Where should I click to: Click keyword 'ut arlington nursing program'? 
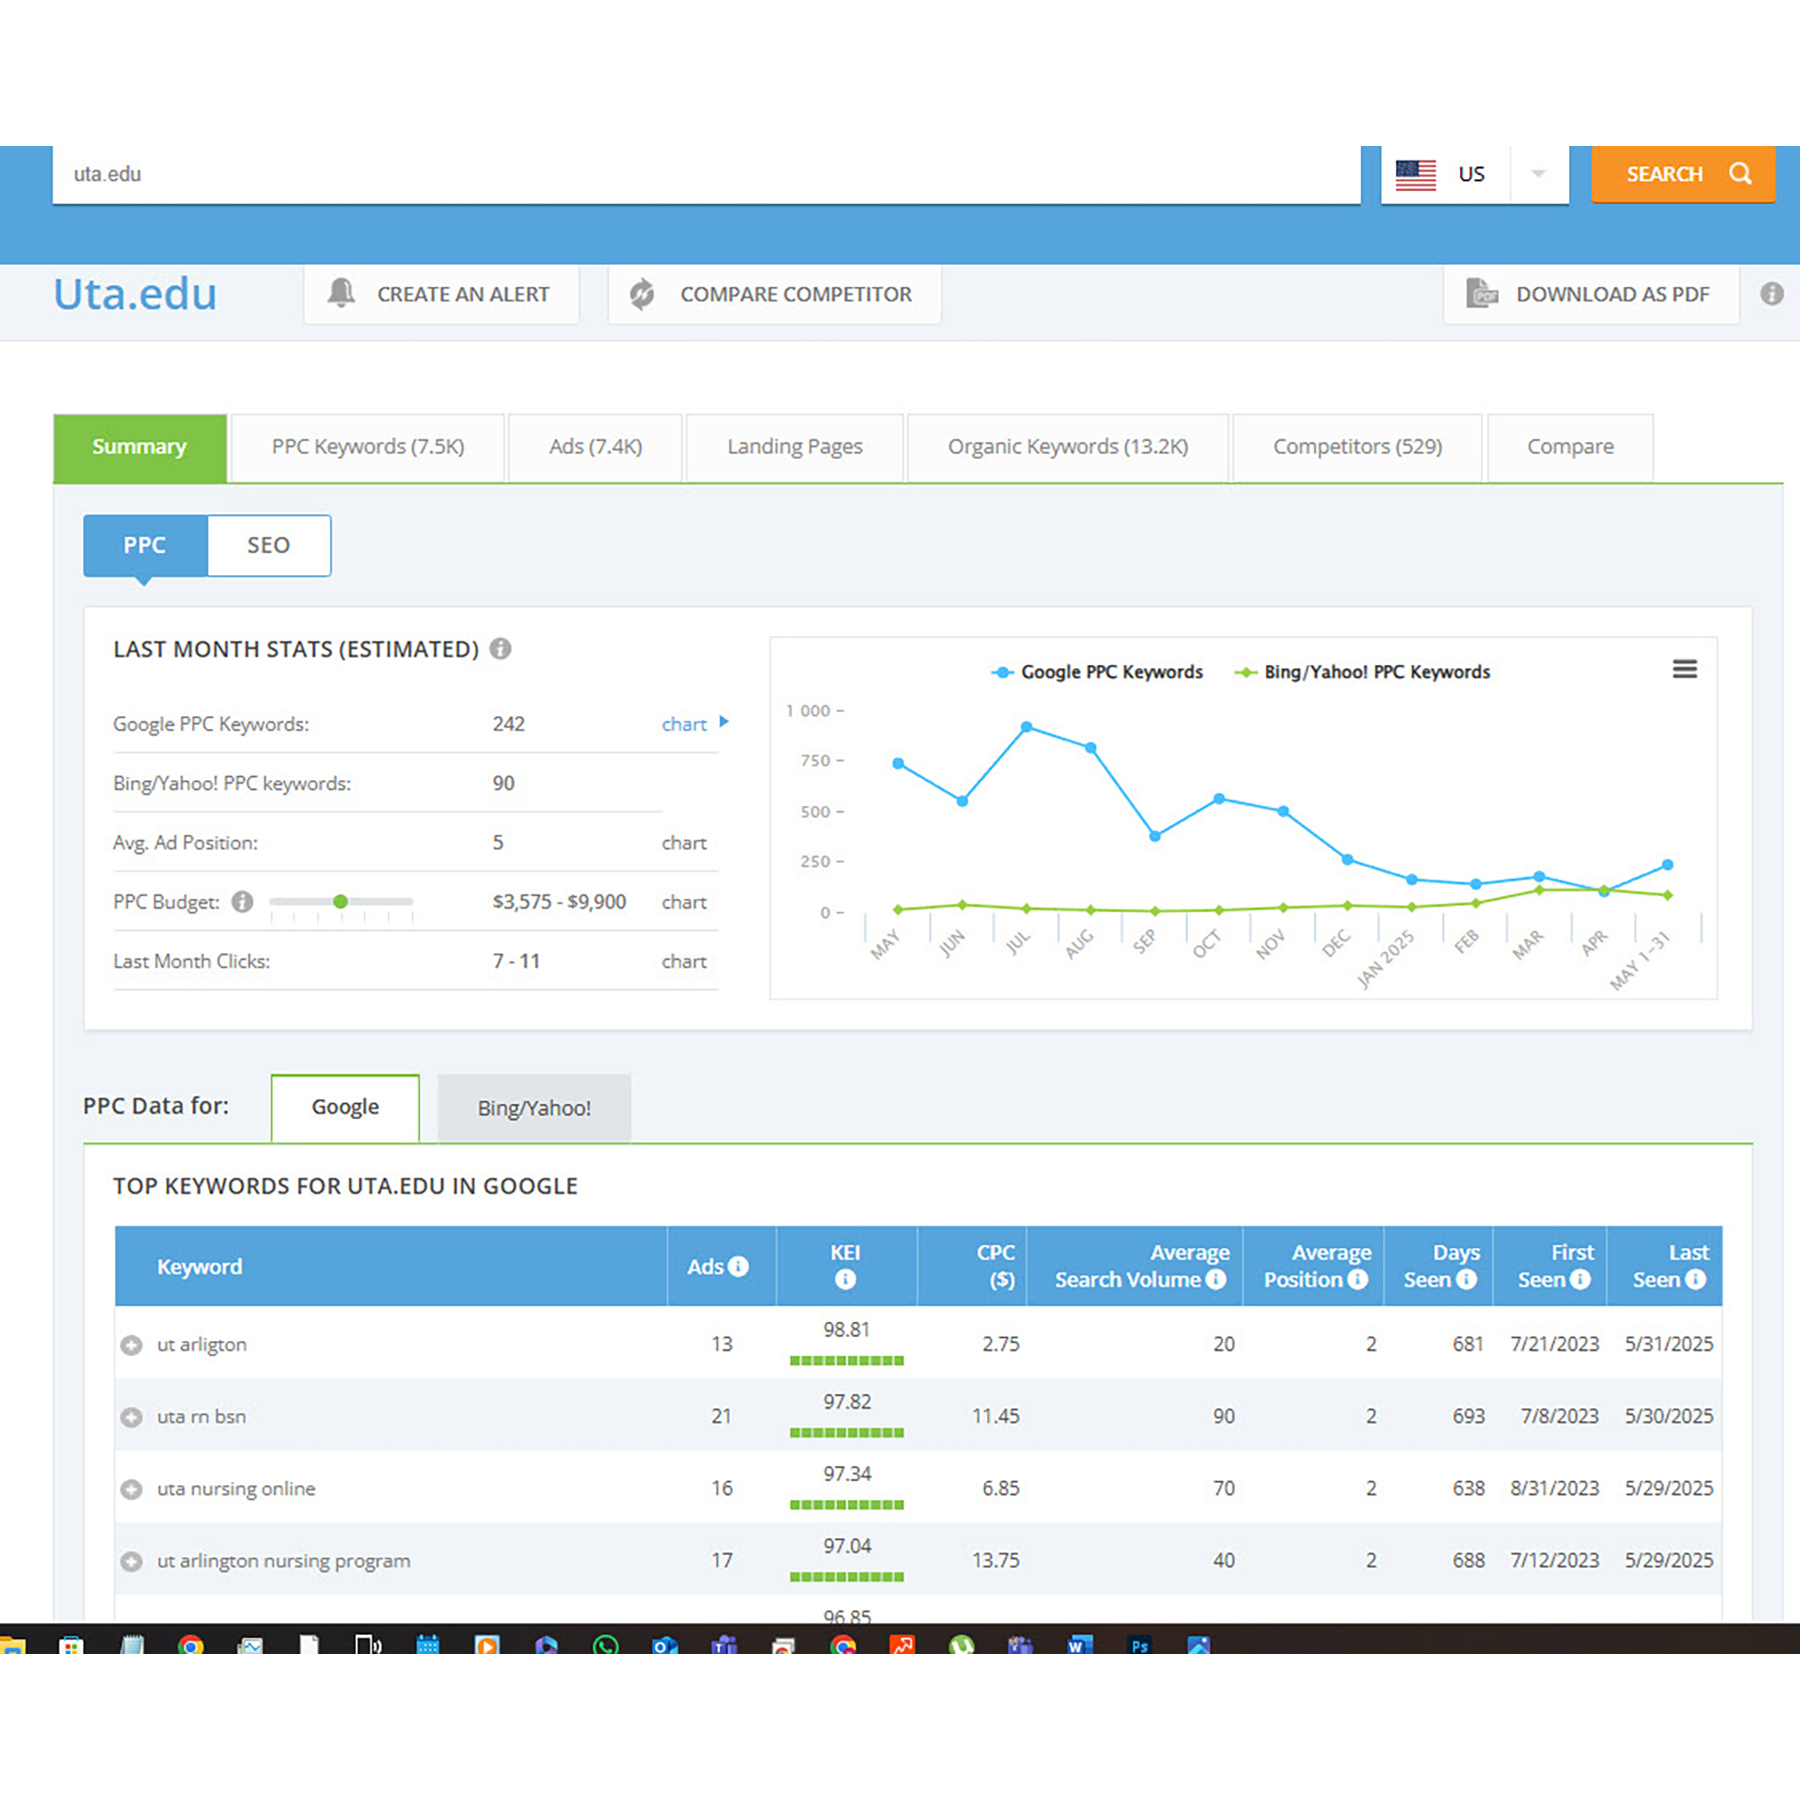[284, 1561]
